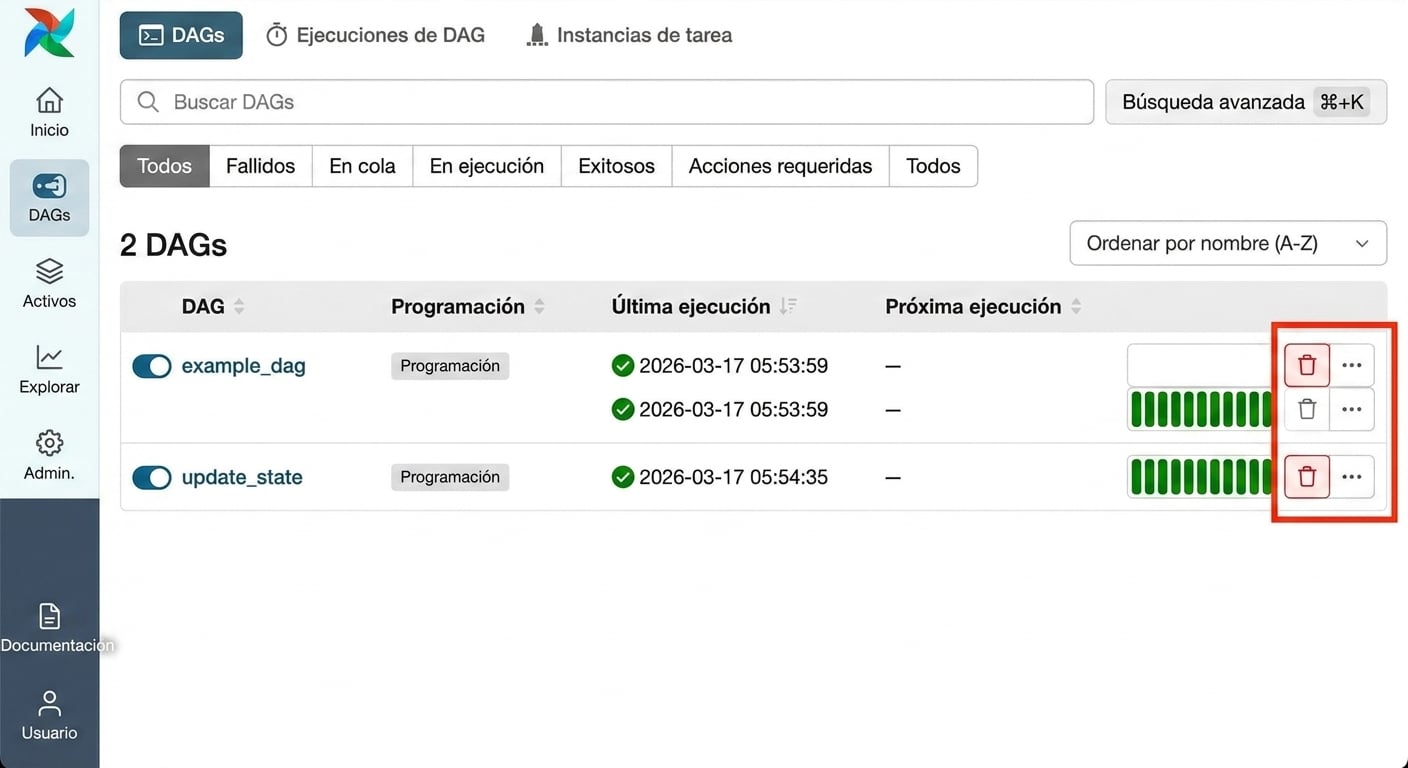Open the example_dag link
The image size is (1408, 768).
[243, 366]
